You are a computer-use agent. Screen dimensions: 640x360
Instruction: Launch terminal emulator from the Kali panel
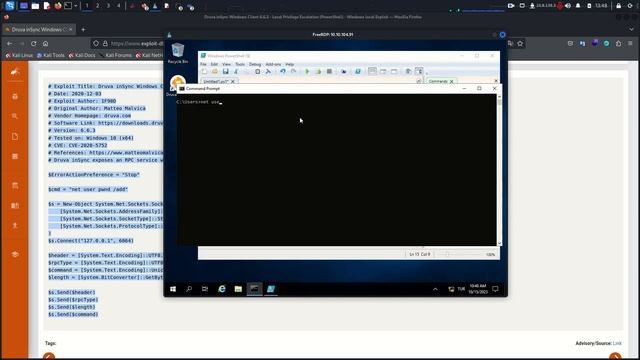(x=68, y=6)
